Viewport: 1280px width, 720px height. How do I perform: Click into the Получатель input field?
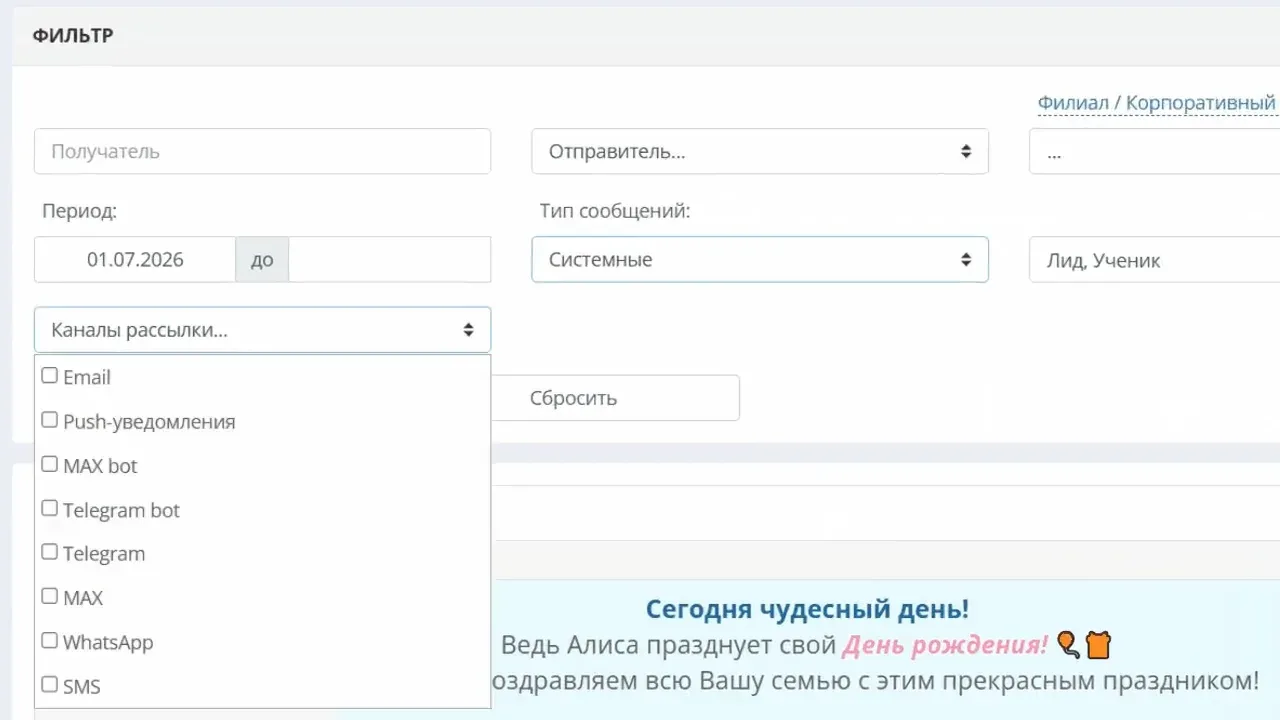[262, 152]
